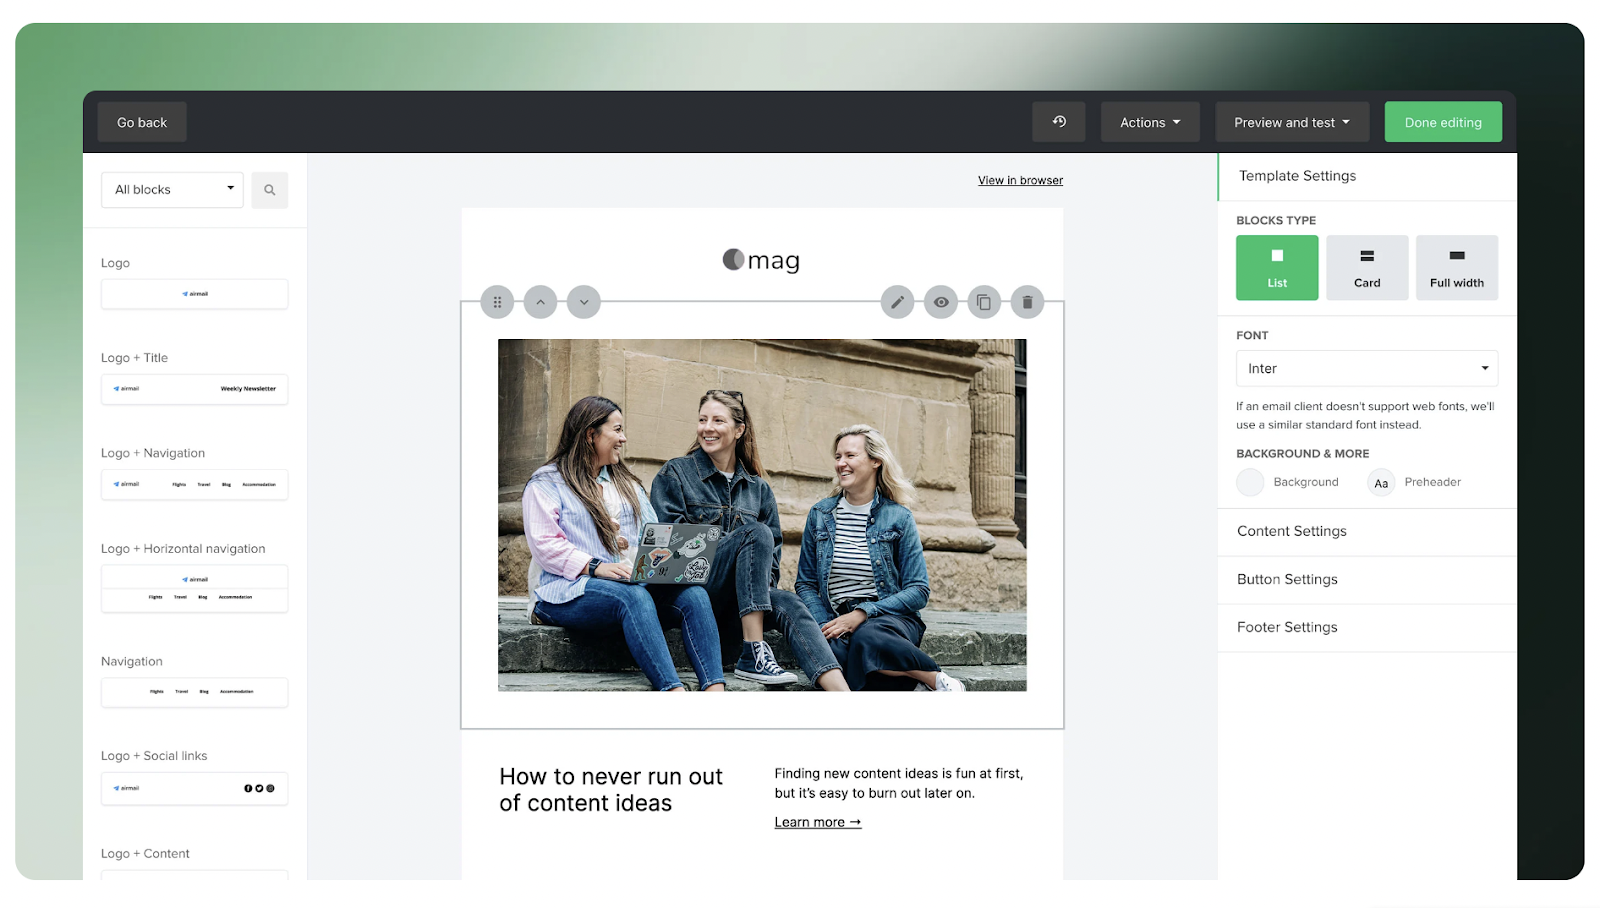
Task: Expand the Content Settings section
Action: point(1367,532)
